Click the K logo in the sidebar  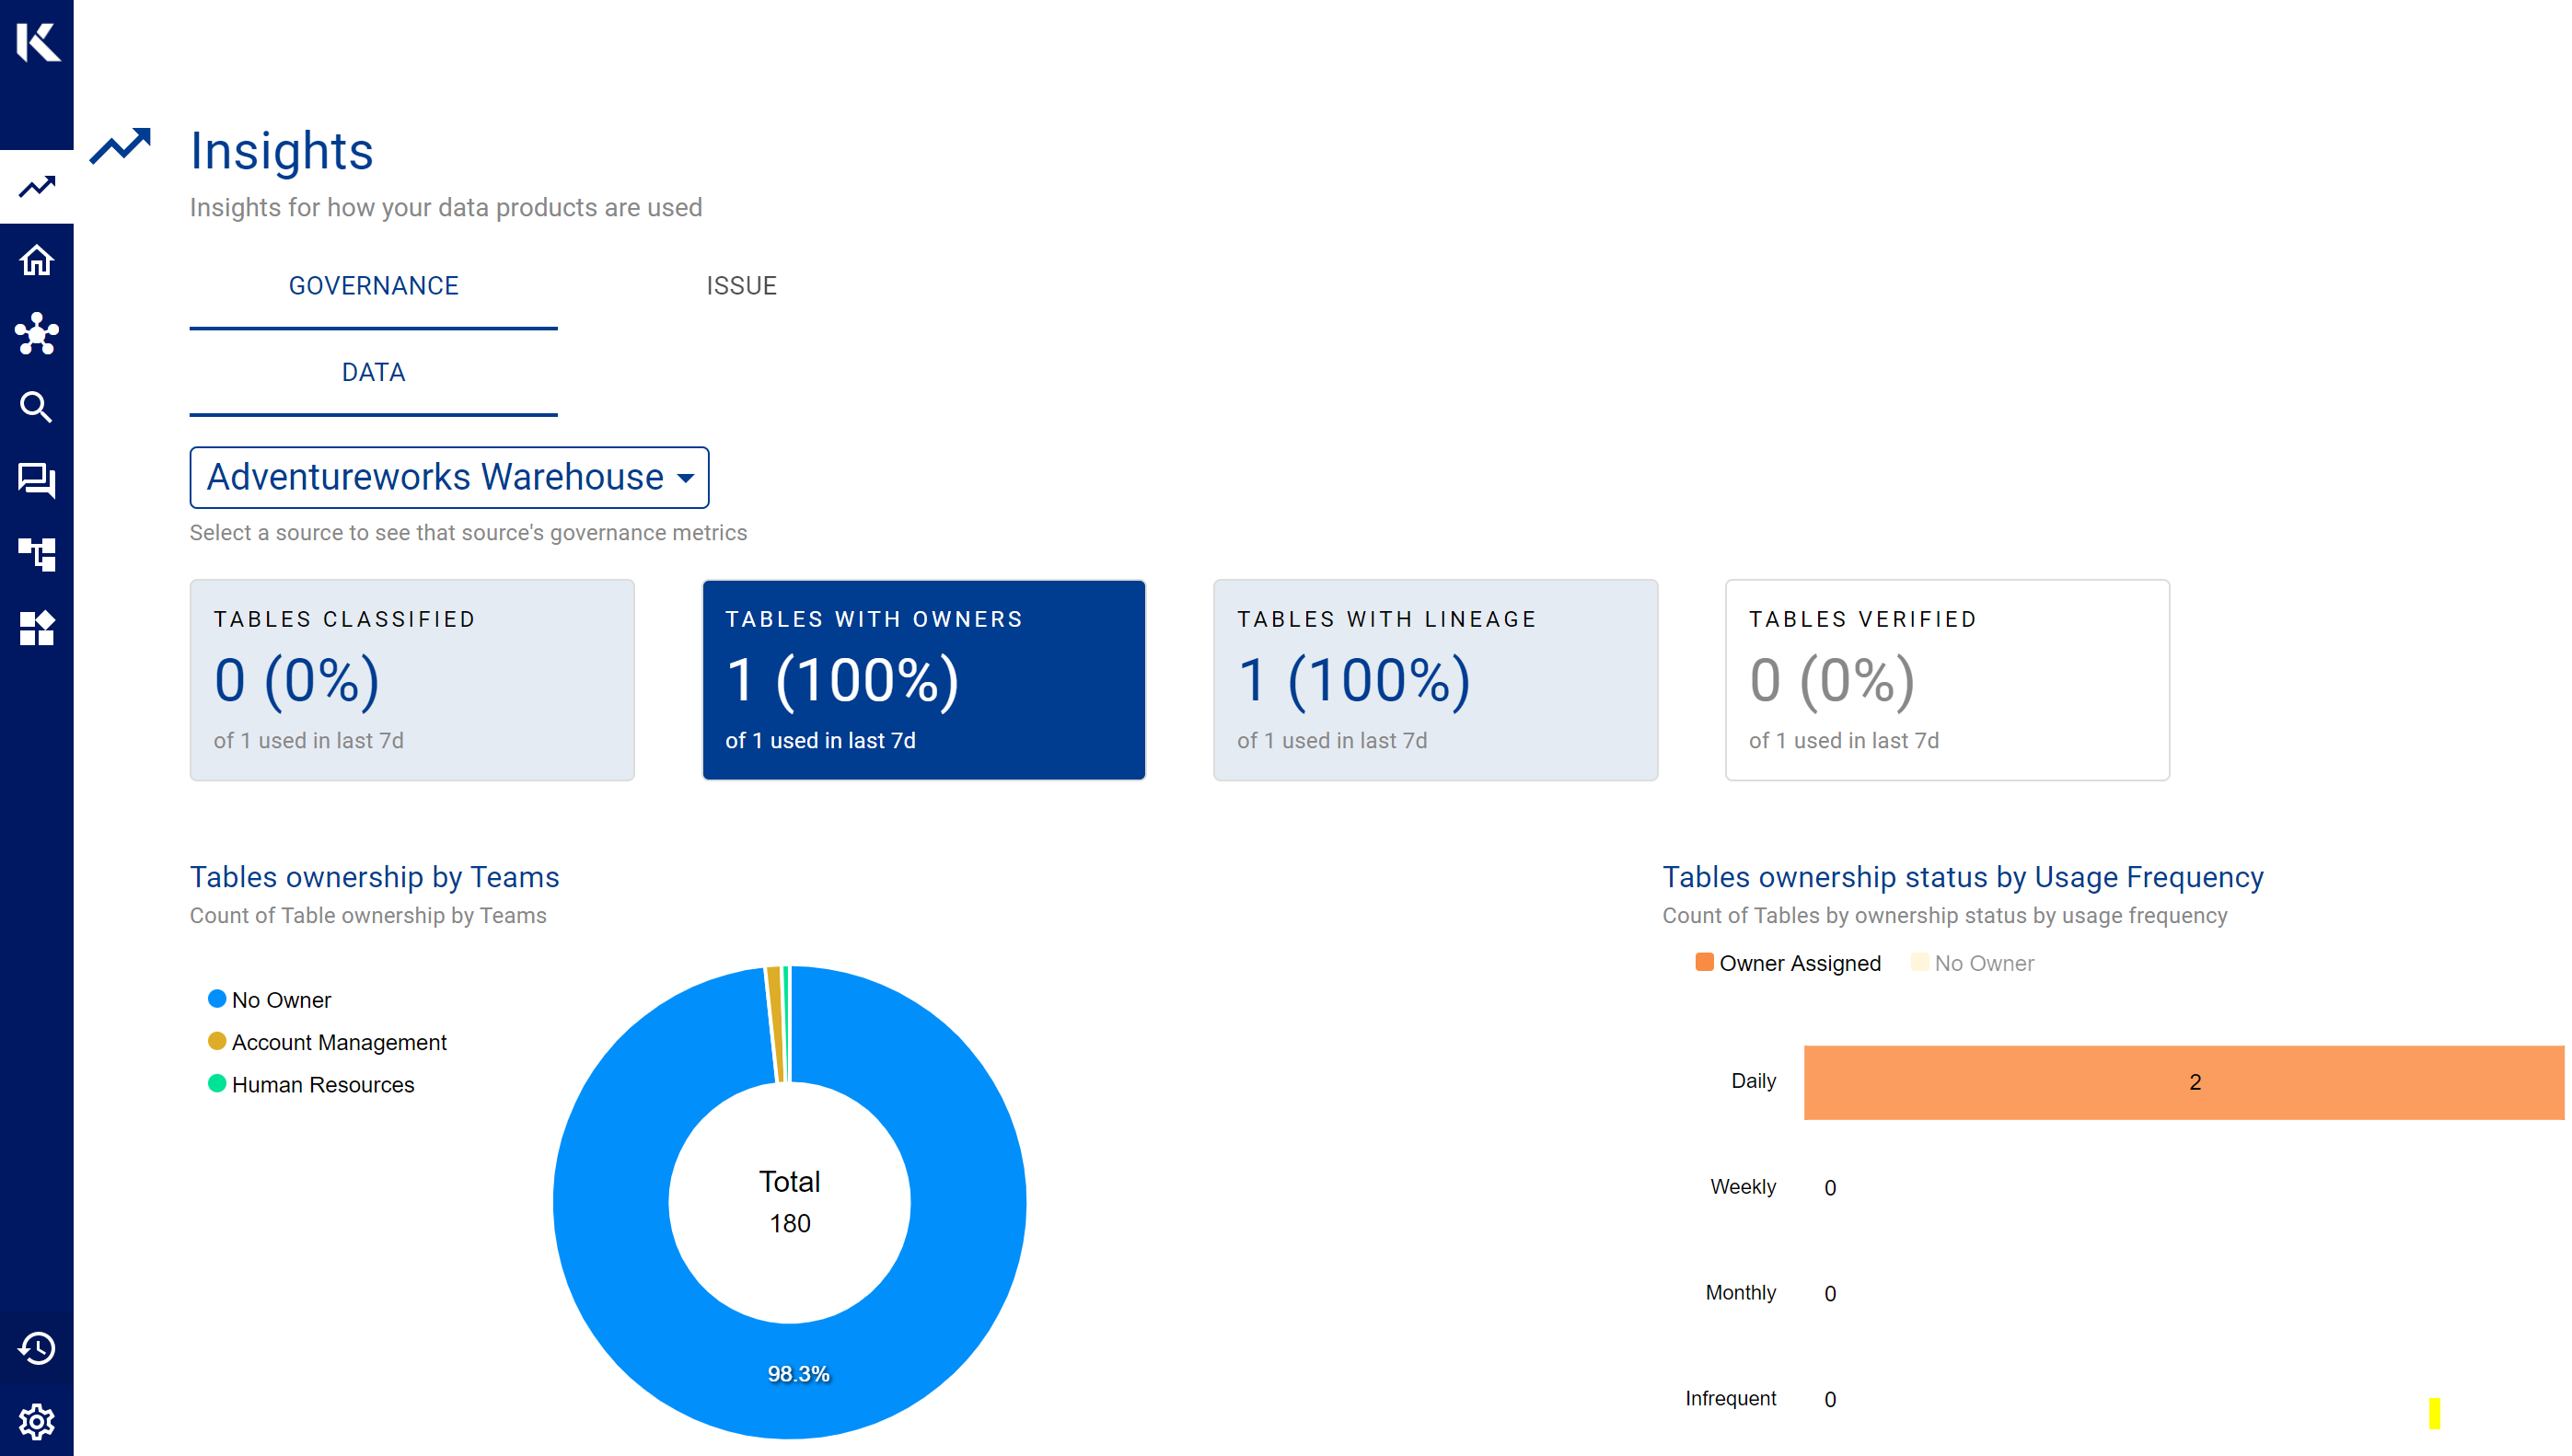pos(37,42)
